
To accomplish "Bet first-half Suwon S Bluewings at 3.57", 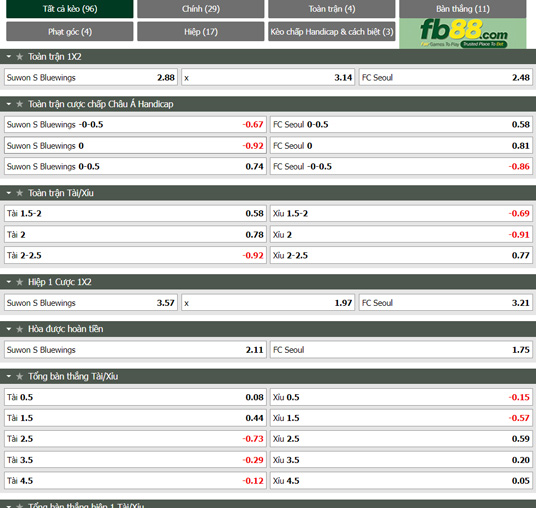I will click(x=91, y=303).
